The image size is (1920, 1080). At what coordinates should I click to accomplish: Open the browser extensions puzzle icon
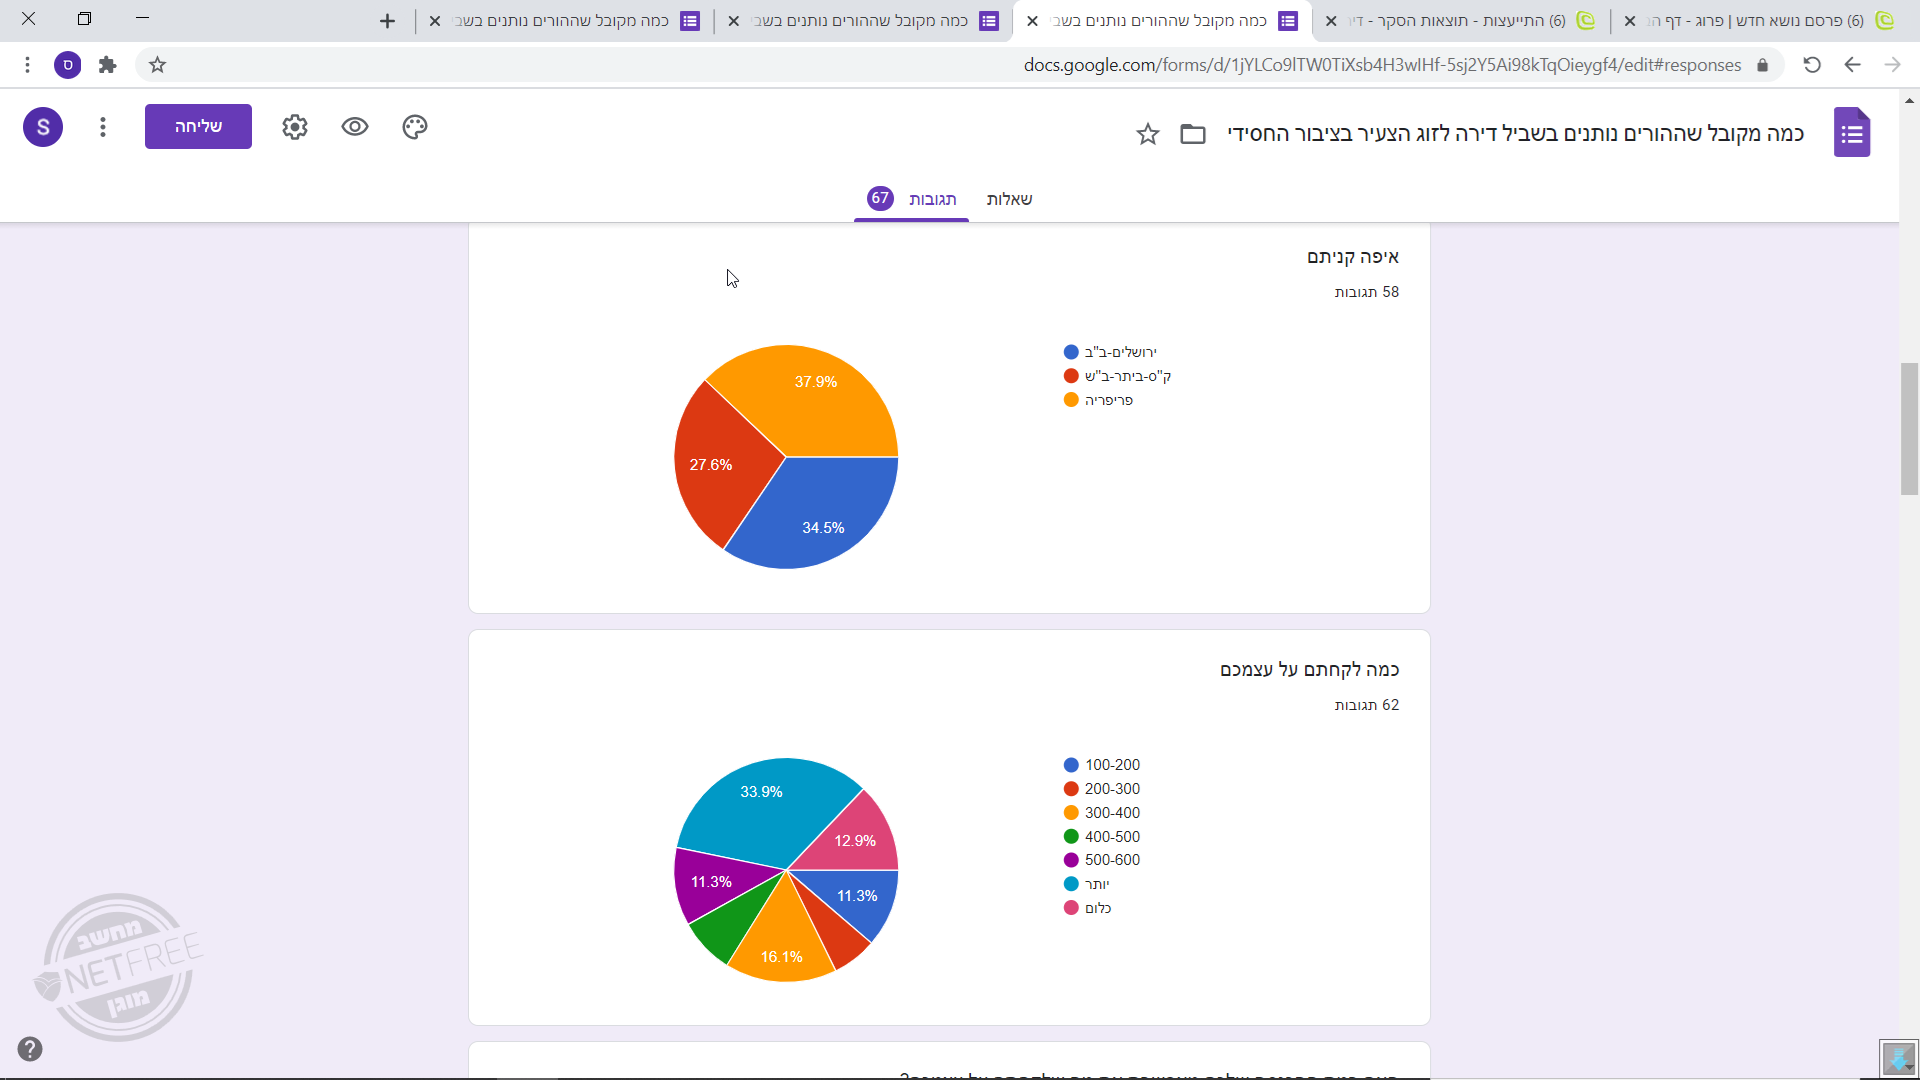click(107, 65)
